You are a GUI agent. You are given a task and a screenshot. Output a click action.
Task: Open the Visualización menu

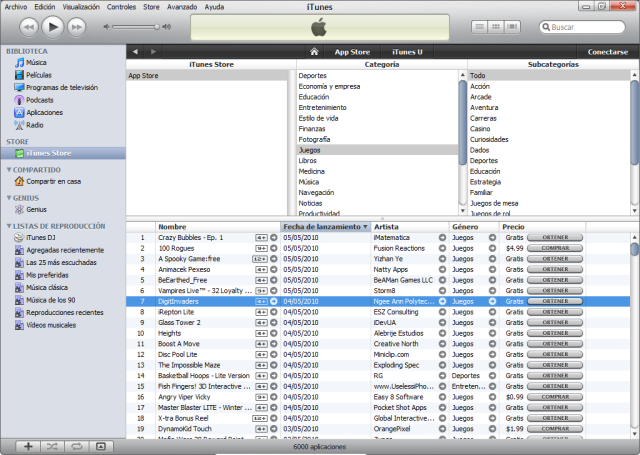pos(81,7)
